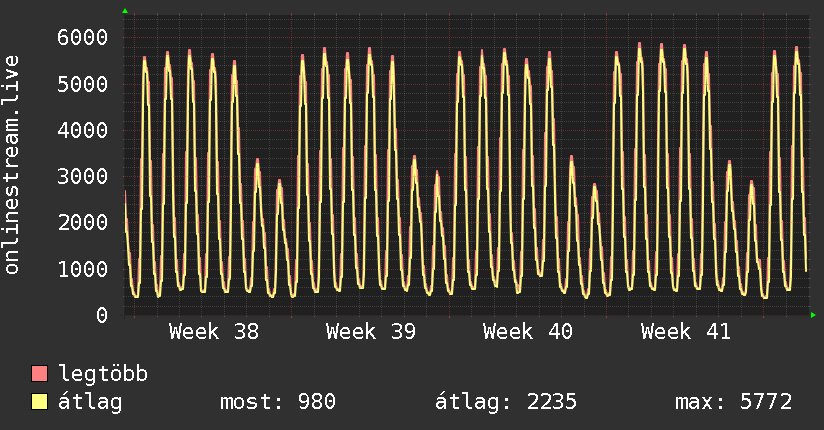Click the 'max: 5772' statistic

pos(733,402)
